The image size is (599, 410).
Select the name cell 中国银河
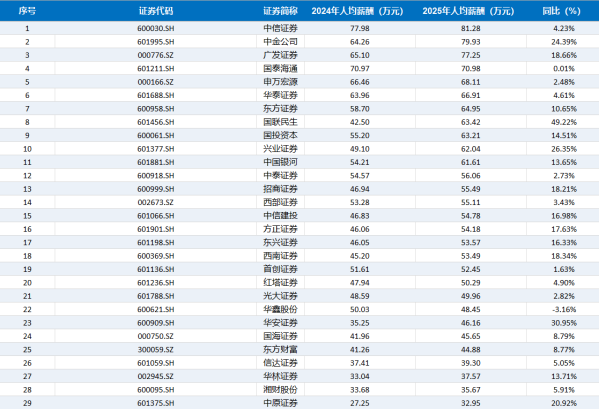click(280, 162)
